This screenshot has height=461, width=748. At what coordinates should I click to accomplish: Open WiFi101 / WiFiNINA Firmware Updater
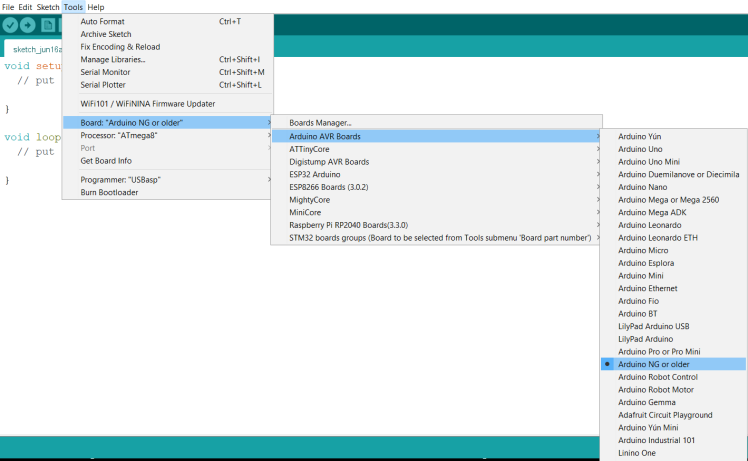[168, 104]
